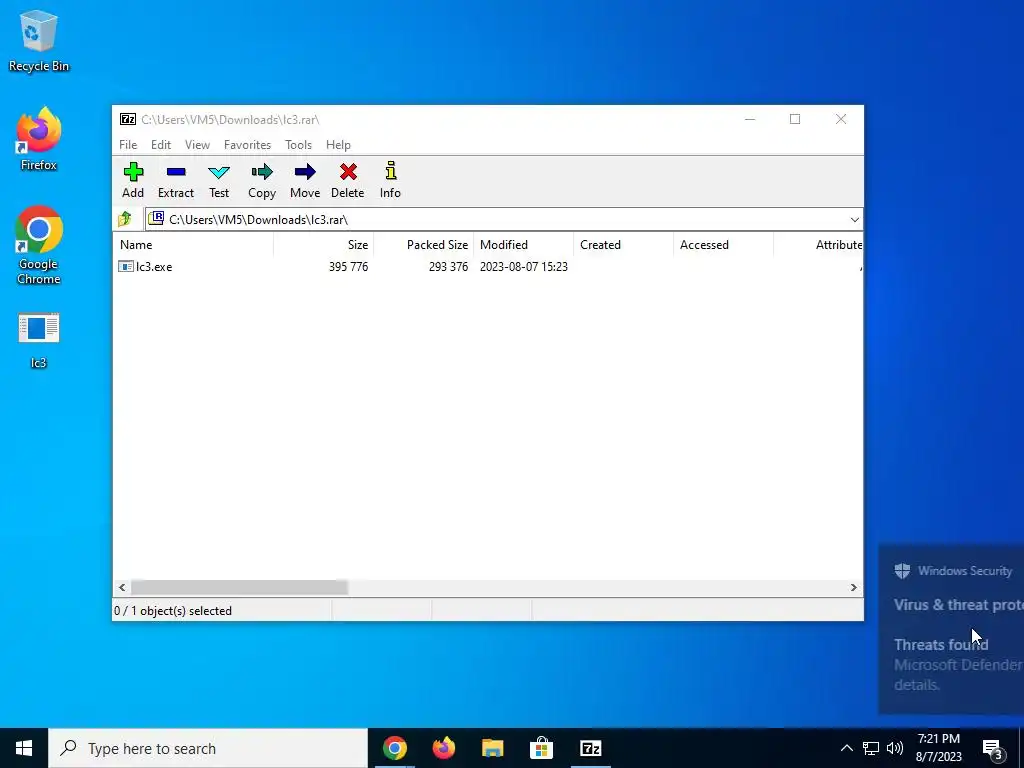Open Firefox from the taskbar
This screenshot has height=768, width=1024.
pyautogui.click(x=443, y=748)
